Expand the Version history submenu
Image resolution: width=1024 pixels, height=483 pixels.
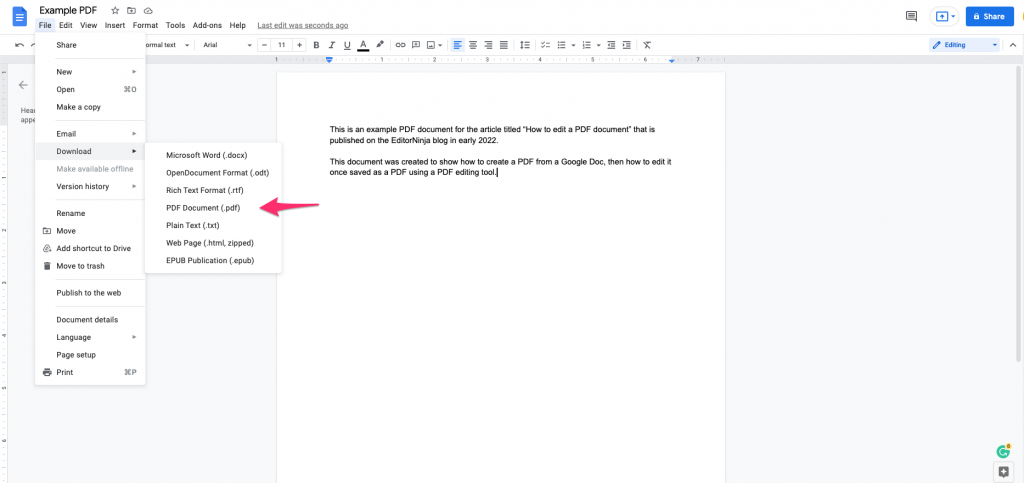click(90, 187)
